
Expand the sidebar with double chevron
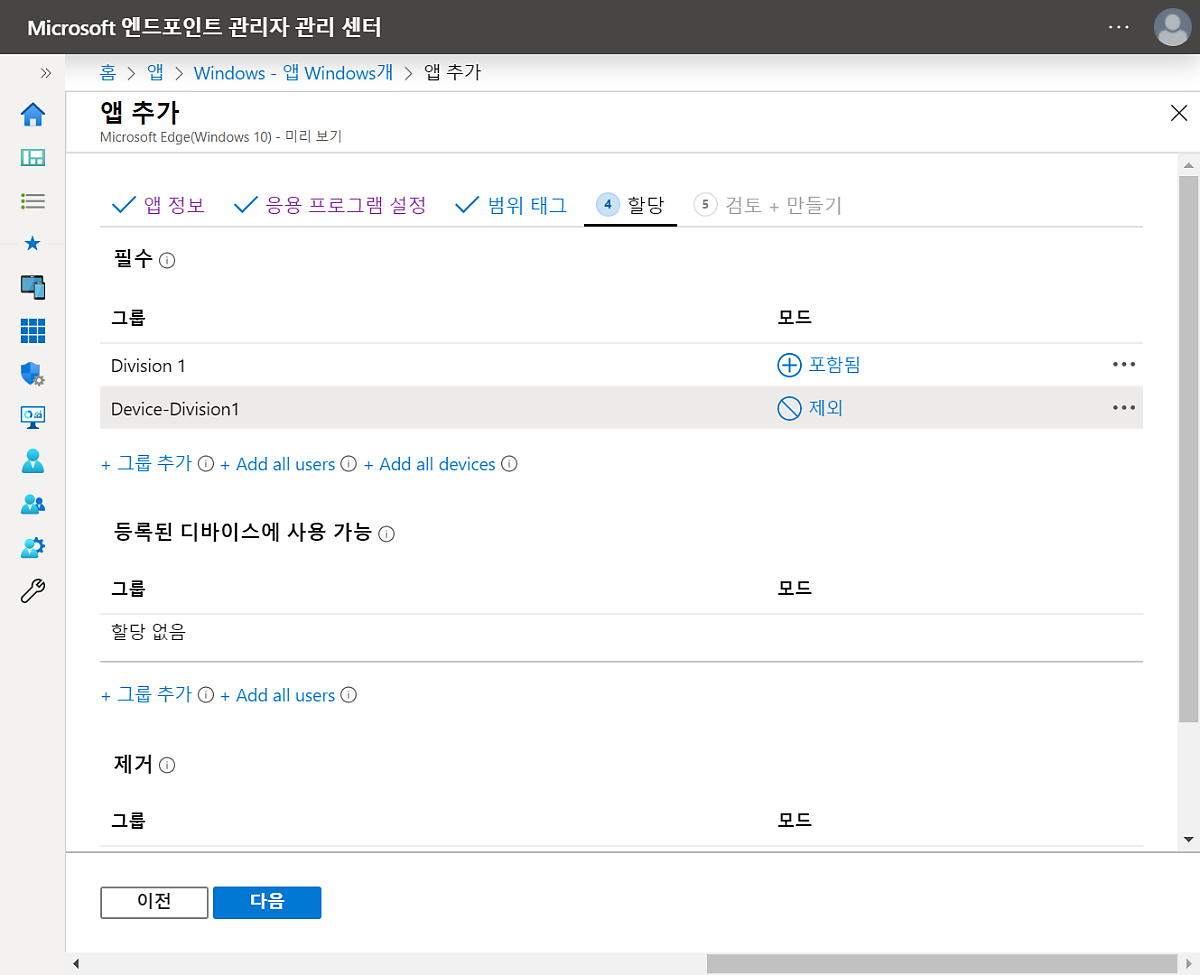(45, 73)
